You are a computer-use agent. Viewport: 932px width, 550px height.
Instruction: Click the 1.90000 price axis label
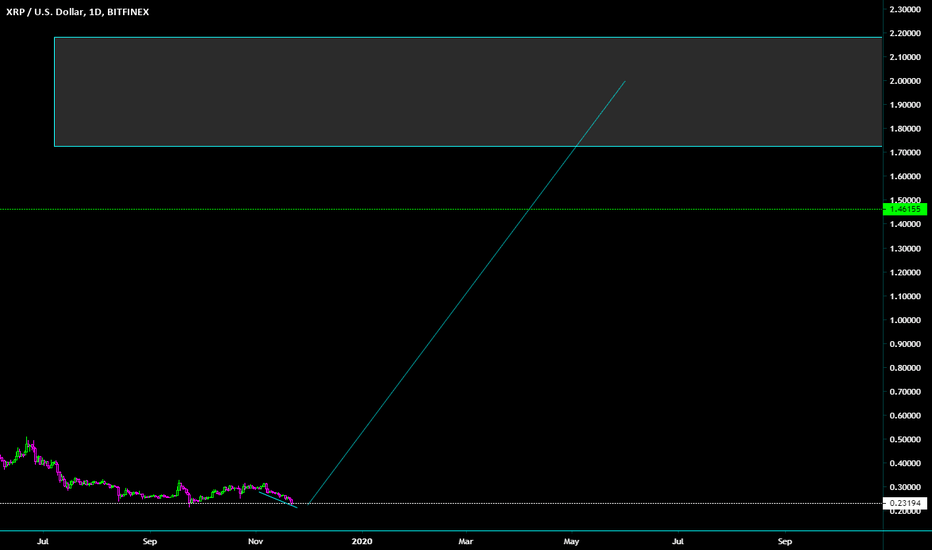pyautogui.click(x=905, y=105)
